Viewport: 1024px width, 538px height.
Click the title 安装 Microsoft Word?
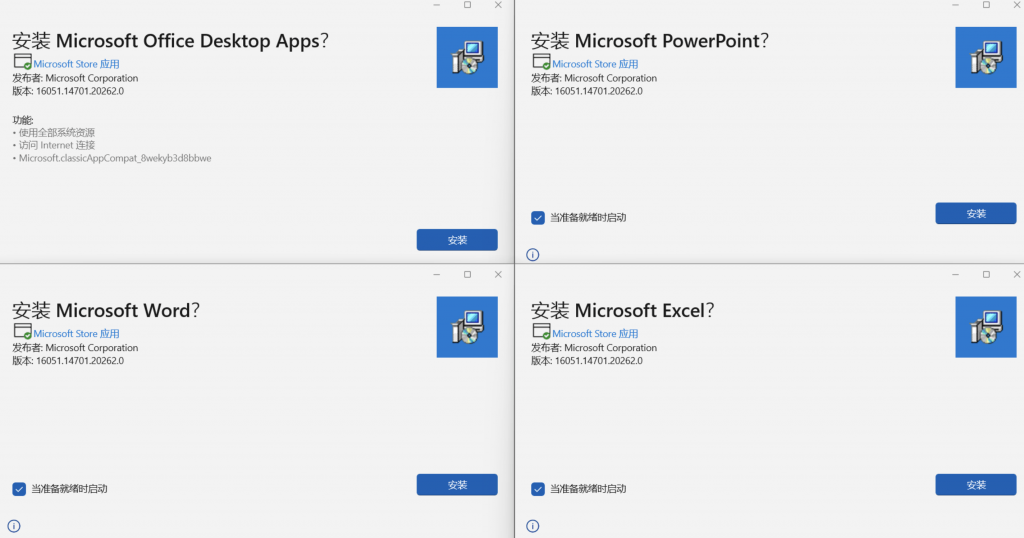106,310
